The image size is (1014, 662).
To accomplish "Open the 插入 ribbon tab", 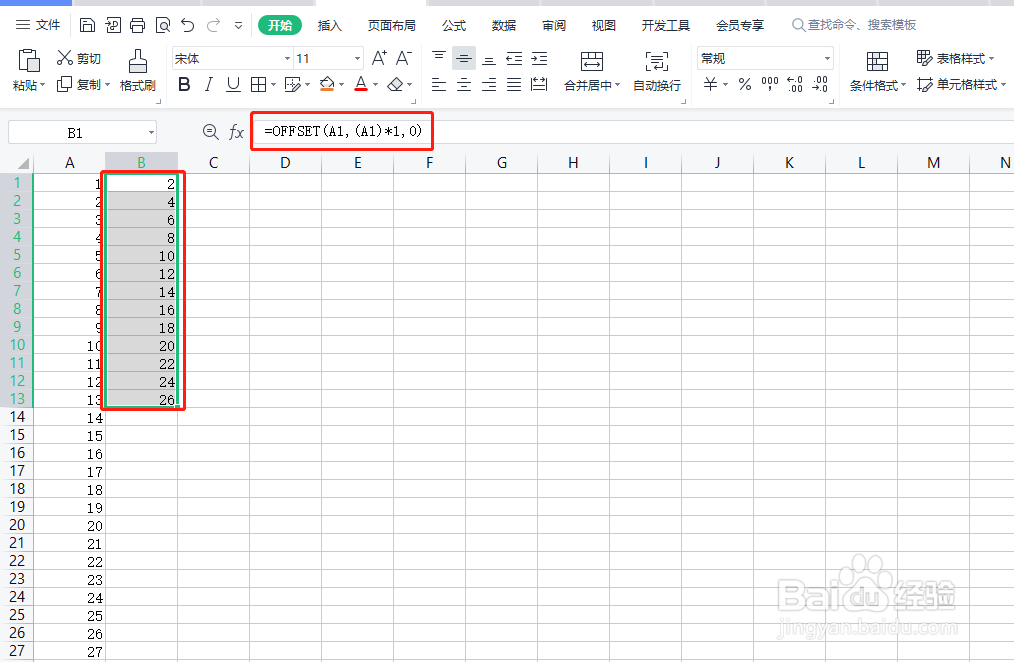I will click(x=330, y=25).
